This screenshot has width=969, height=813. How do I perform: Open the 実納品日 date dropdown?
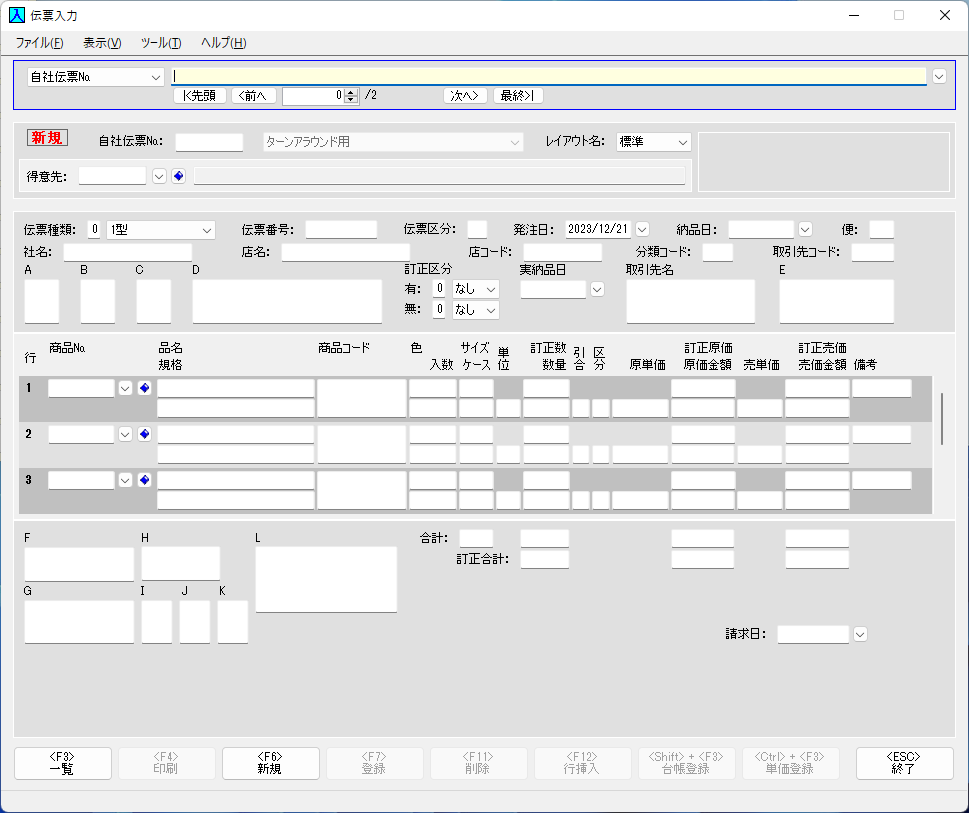tap(597, 289)
